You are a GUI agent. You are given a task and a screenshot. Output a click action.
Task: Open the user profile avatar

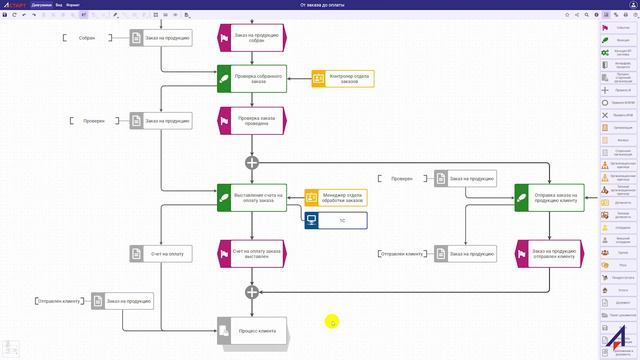coord(633,5)
